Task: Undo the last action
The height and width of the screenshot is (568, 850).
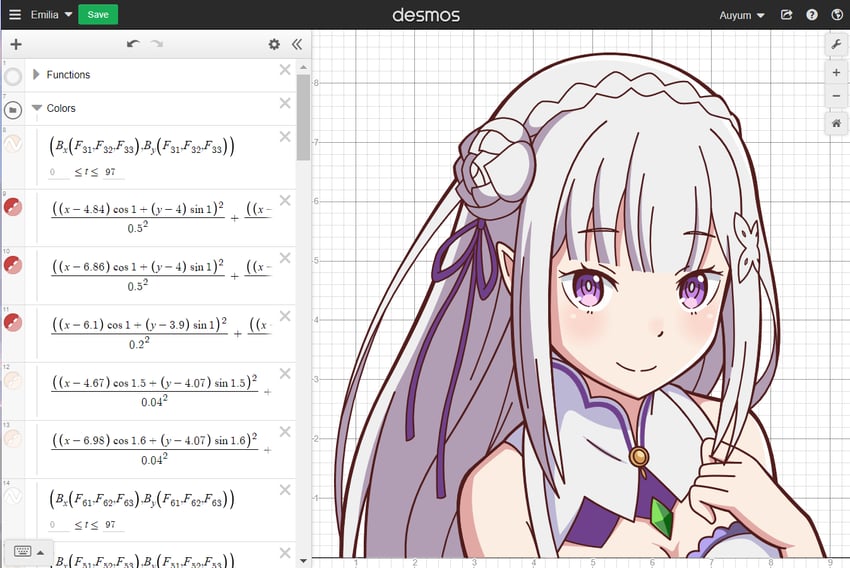Action: (x=133, y=44)
